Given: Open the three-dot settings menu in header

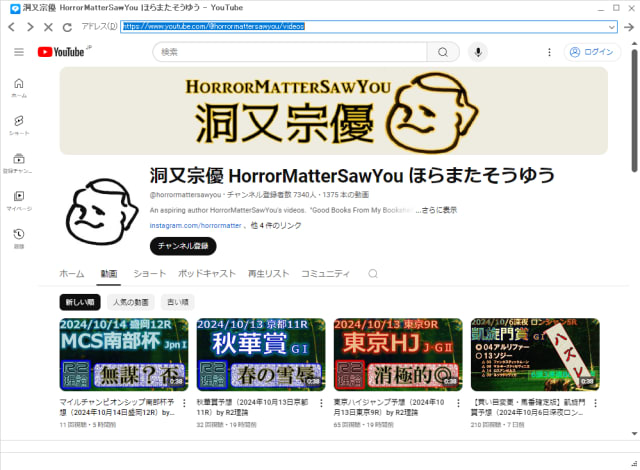Looking at the screenshot, I should tap(549, 52).
